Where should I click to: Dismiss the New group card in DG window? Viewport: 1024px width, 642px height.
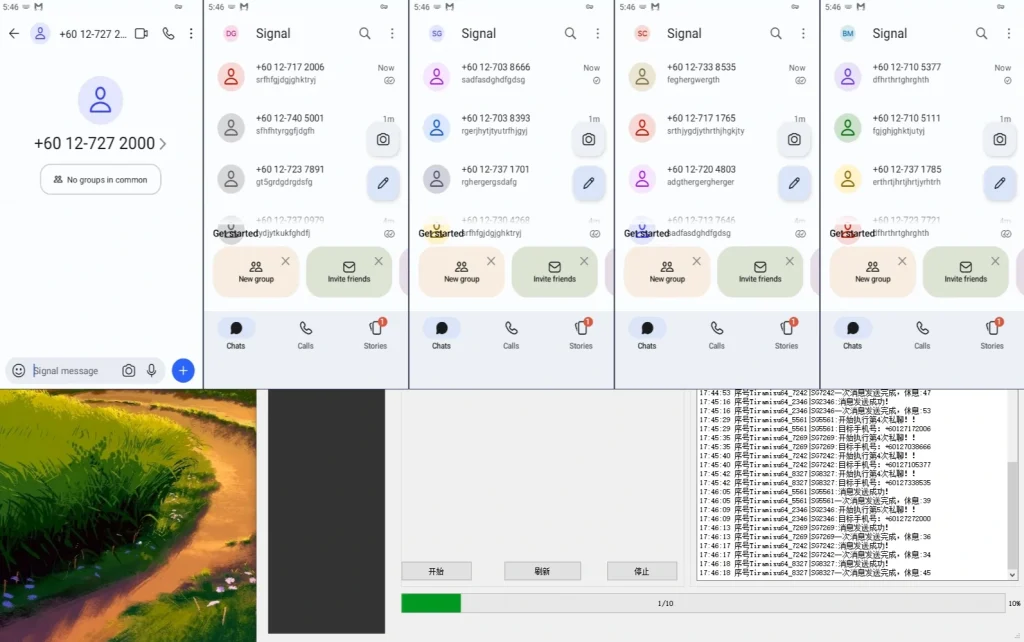[285, 261]
